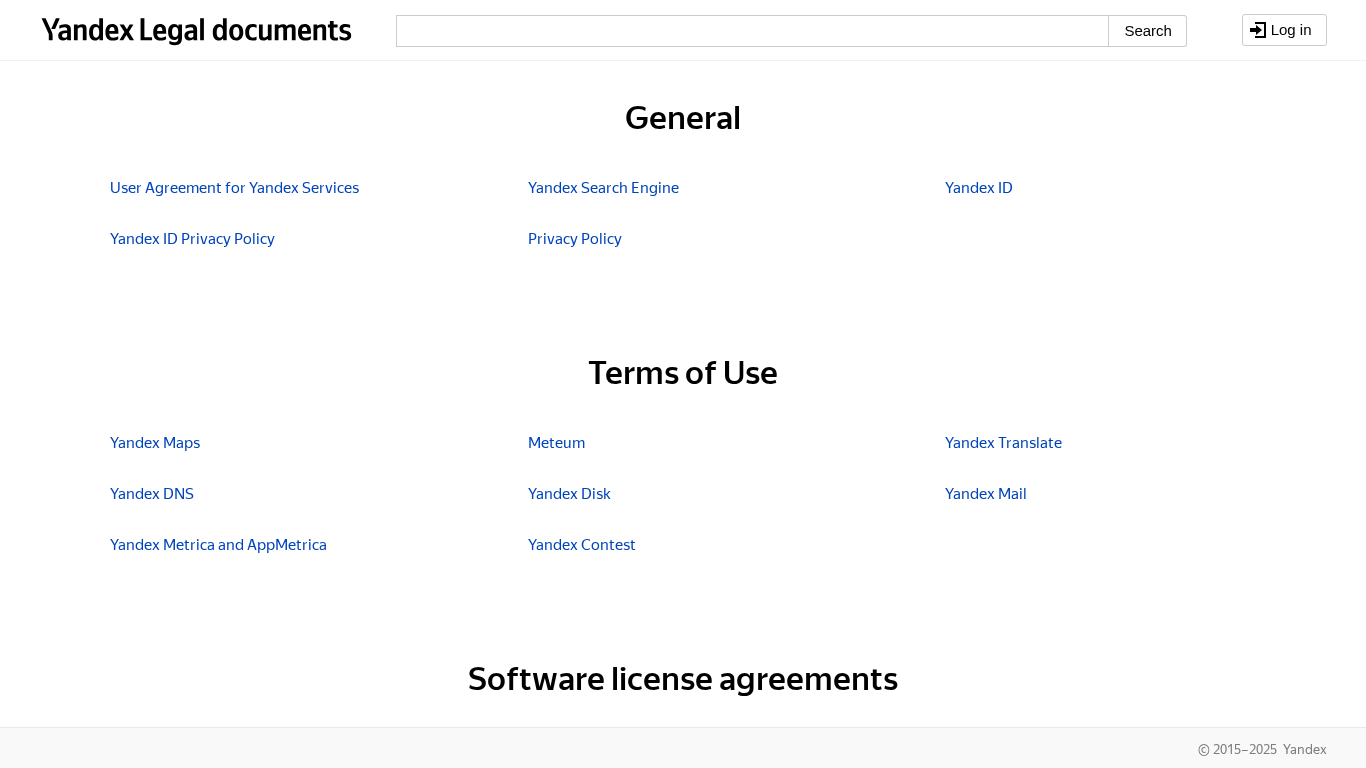Open the Yandex Disk terms

click(569, 494)
